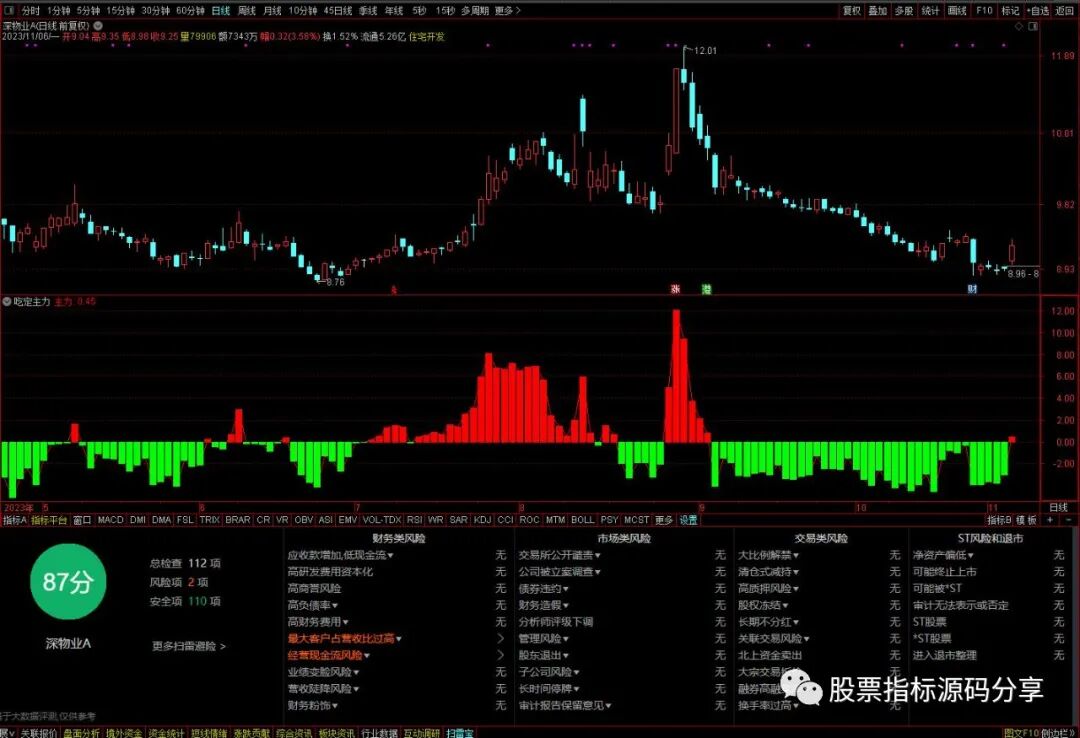
Task: Click the 设置 settings tab in indicator bar
Action: pyautogui.click(x=689, y=520)
